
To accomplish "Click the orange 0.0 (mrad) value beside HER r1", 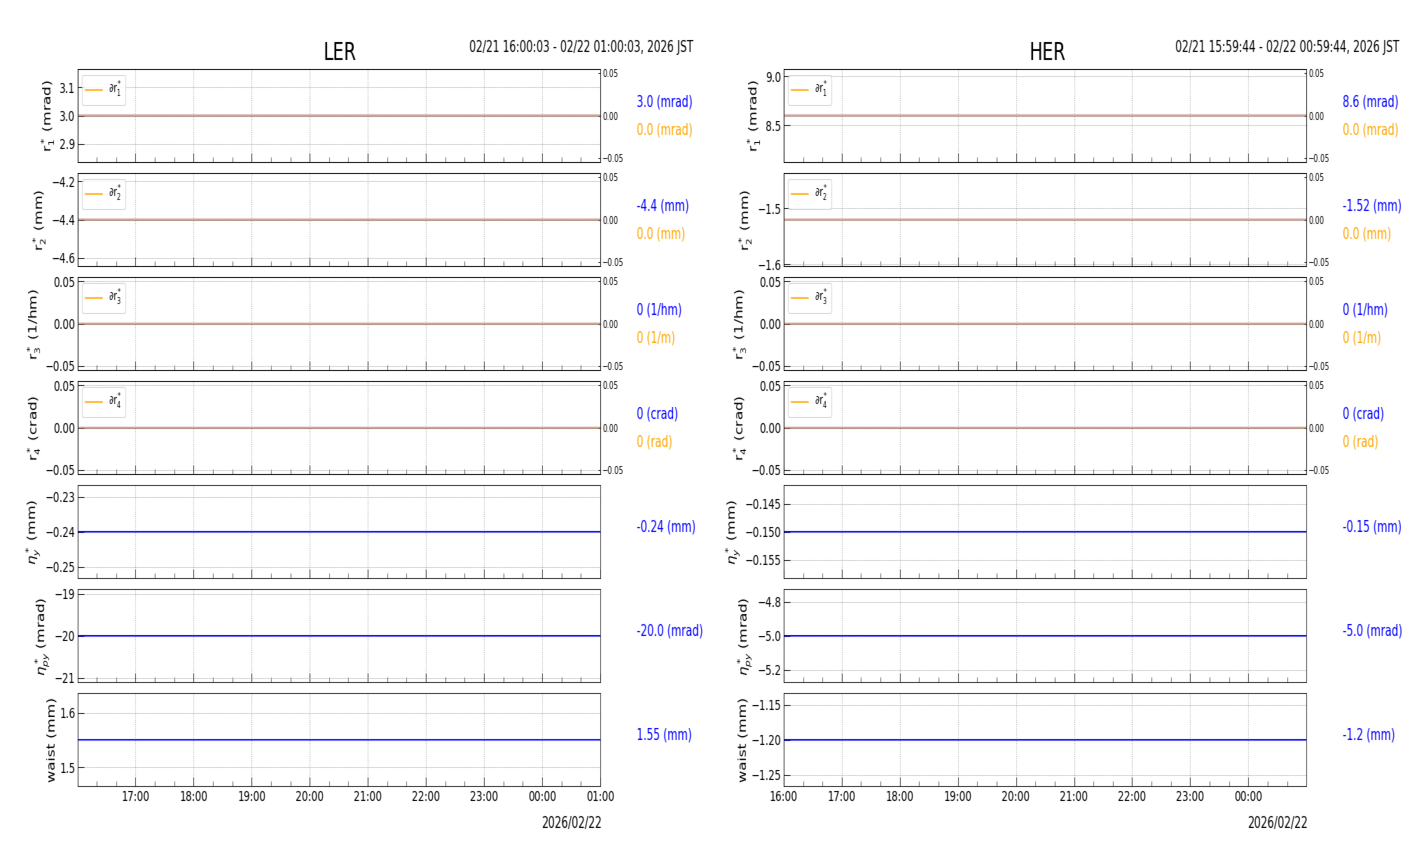I will point(1370,130).
